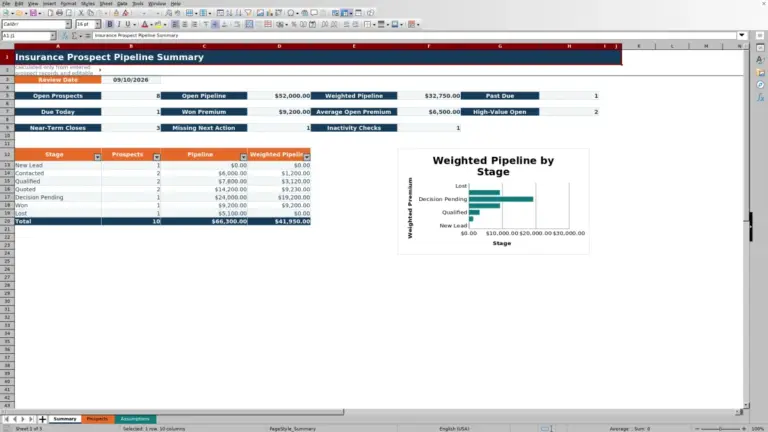Click the Sort Ascending icon
This screenshot has height=432, width=768.
pyautogui.click(x=229, y=13)
